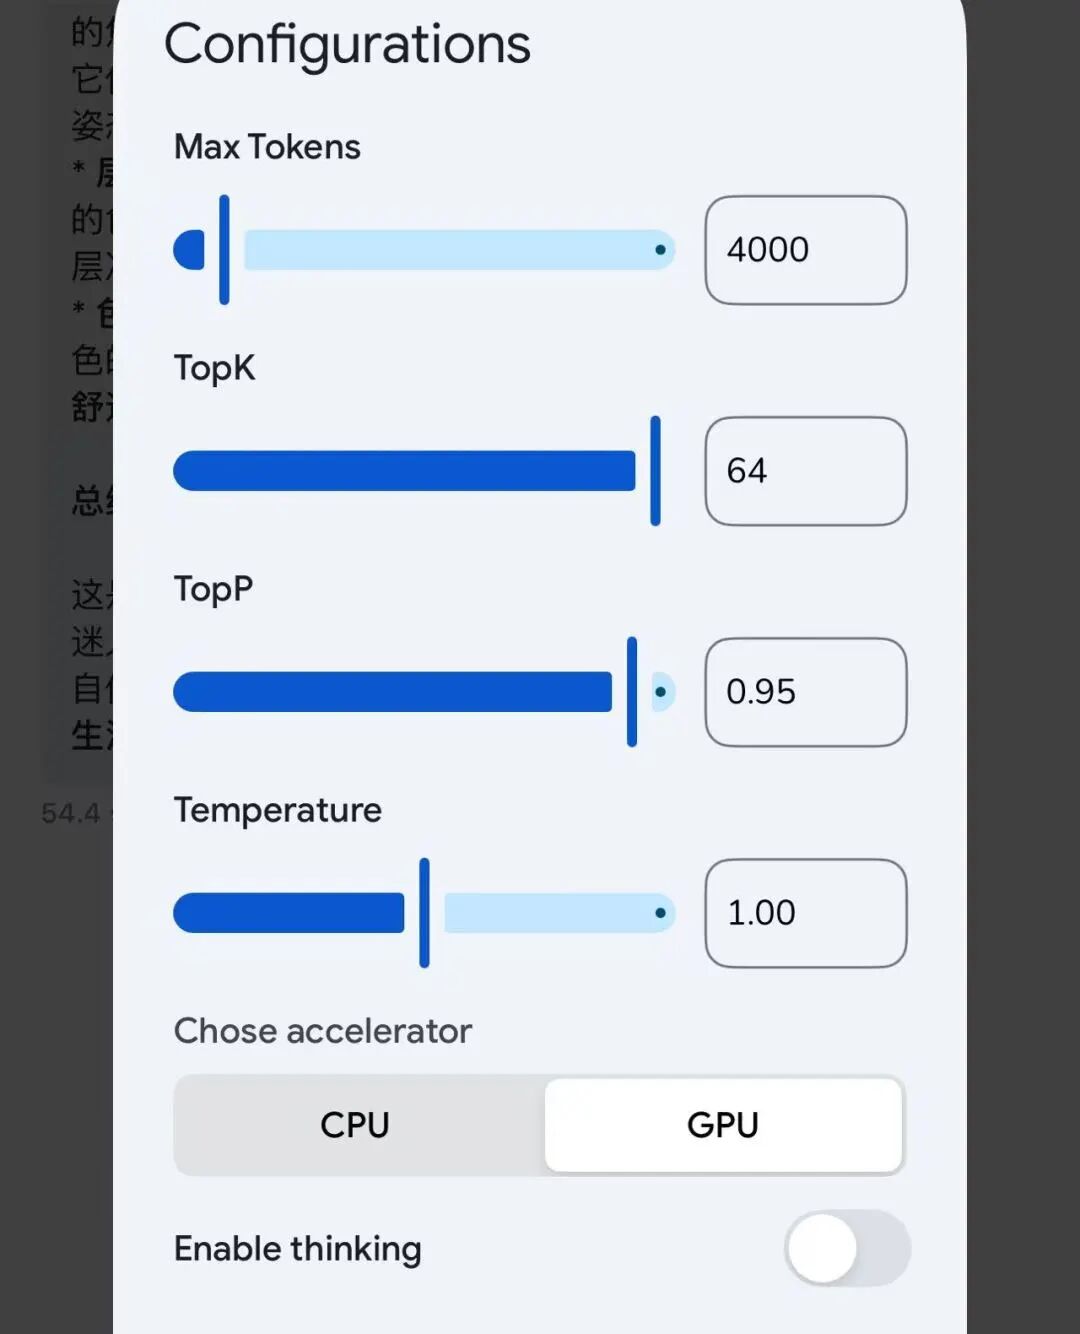
Task: Click the filled TopP slider track
Action: (x=392, y=692)
